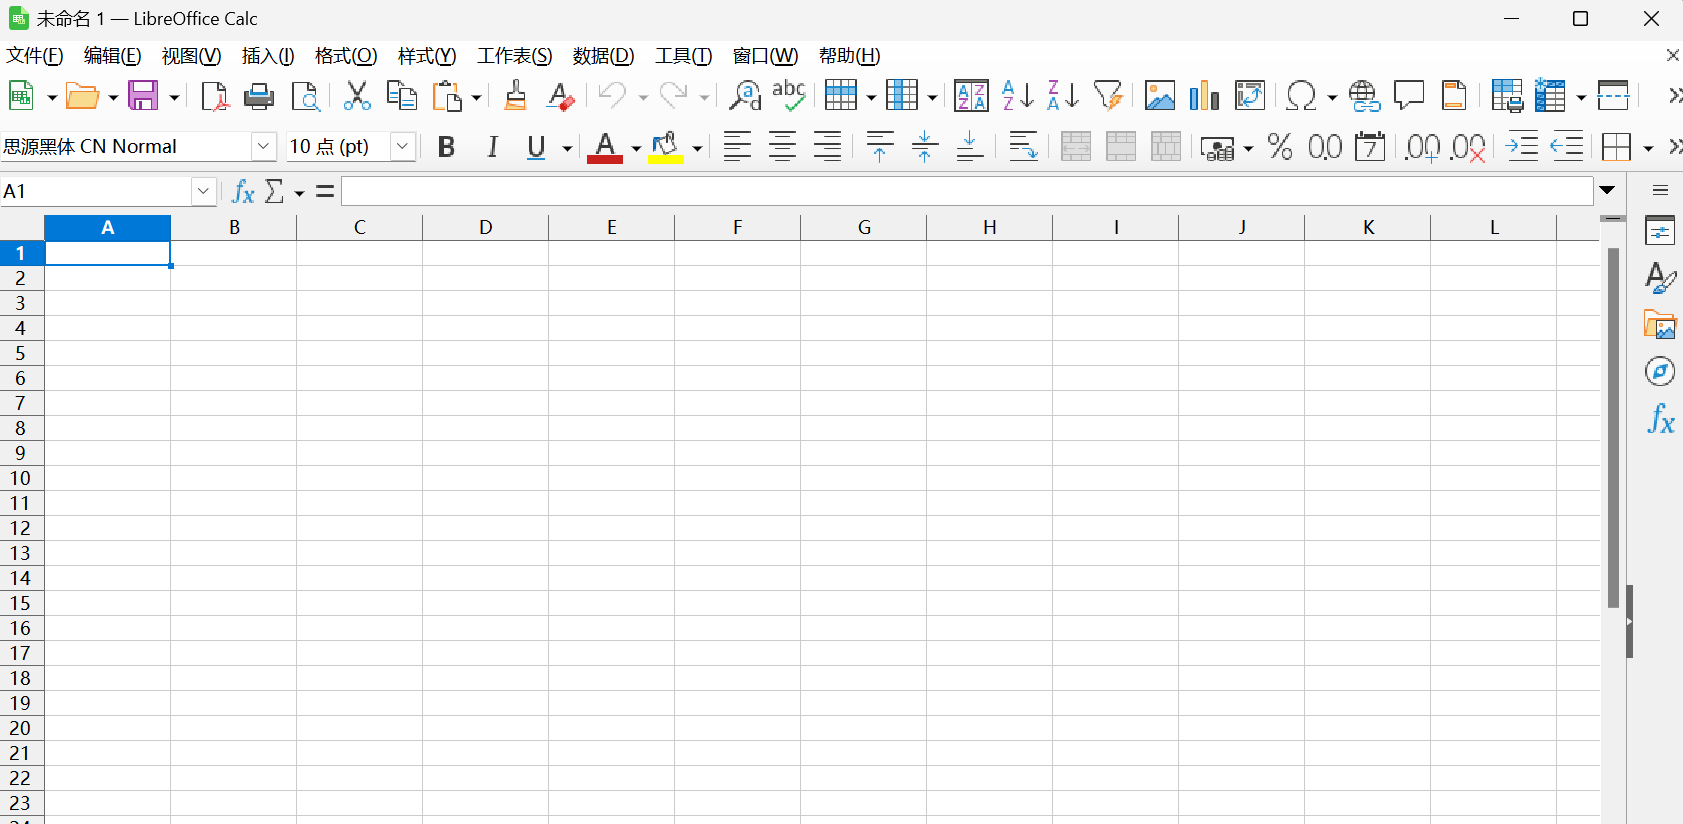The width and height of the screenshot is (1683, 824).
Task: Expand the font name dropdown
Action: tap(263, 147)
